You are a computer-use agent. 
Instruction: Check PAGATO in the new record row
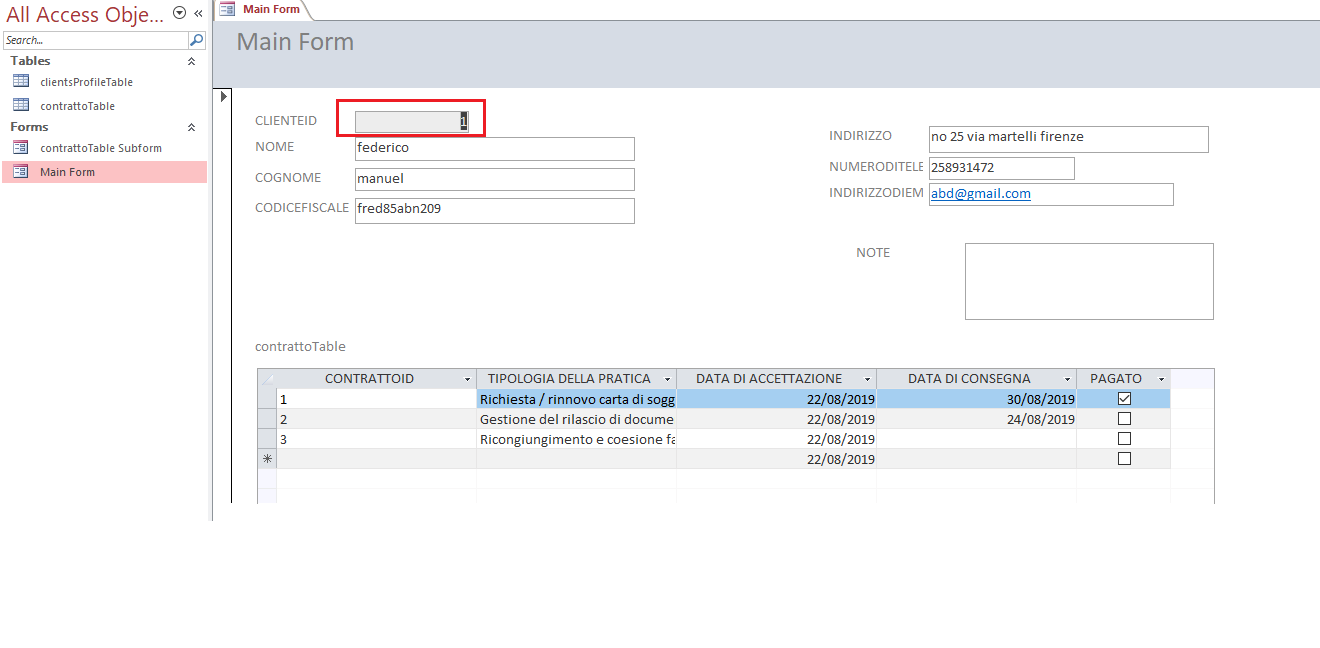[x=1124, y=459]
